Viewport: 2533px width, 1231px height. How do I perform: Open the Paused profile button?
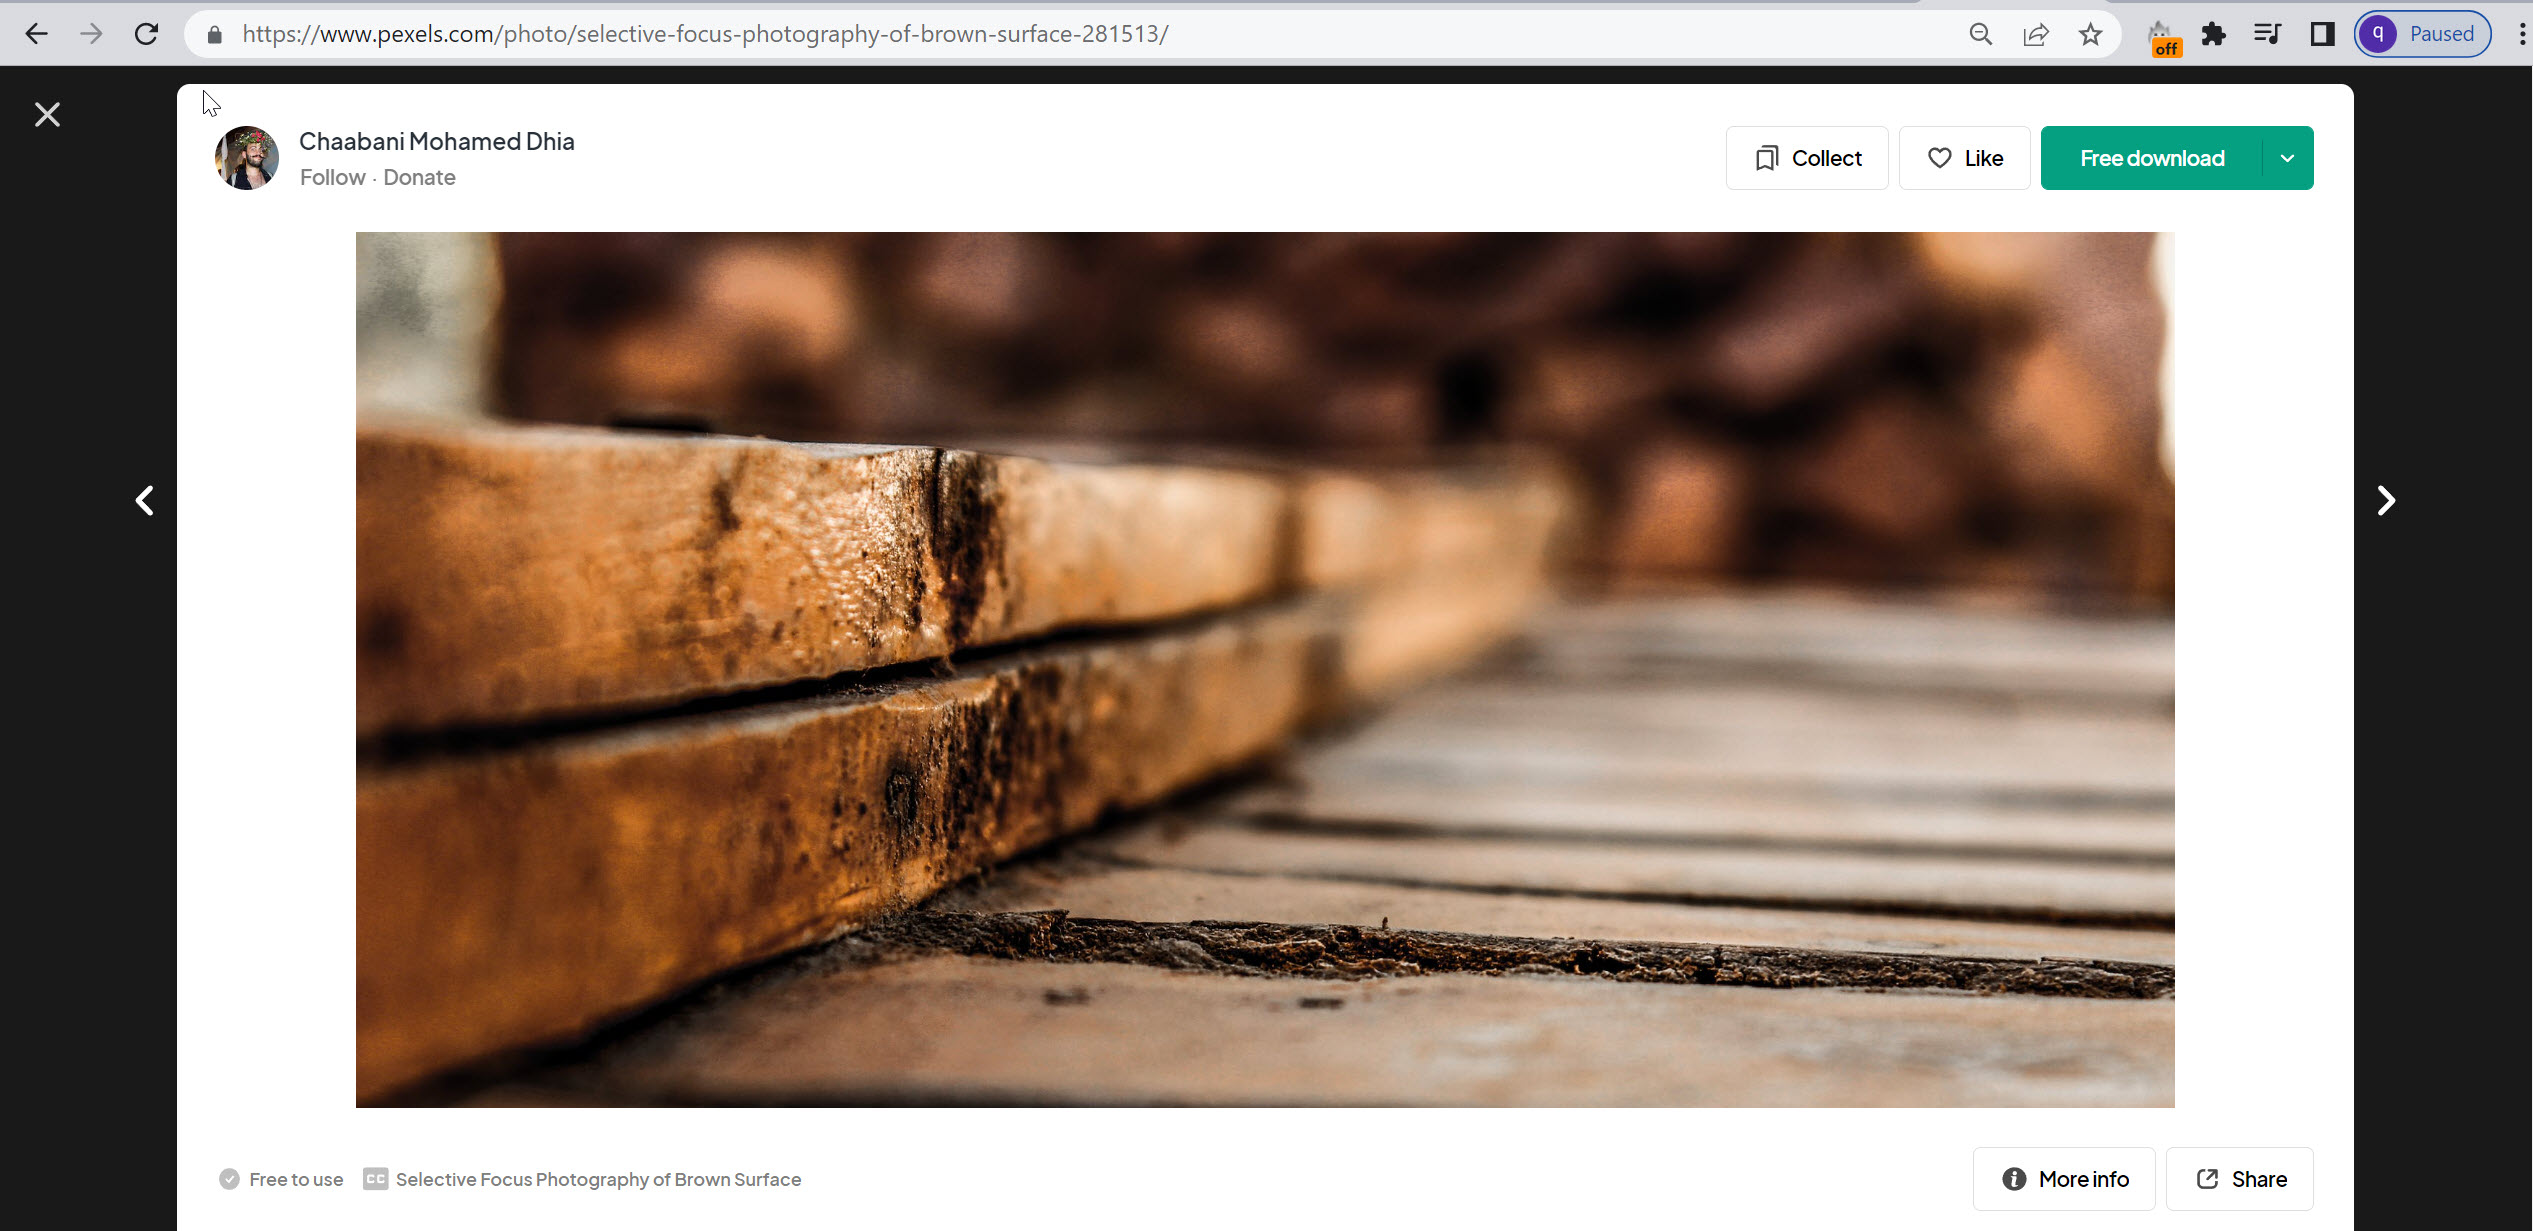pos(2422,34)
